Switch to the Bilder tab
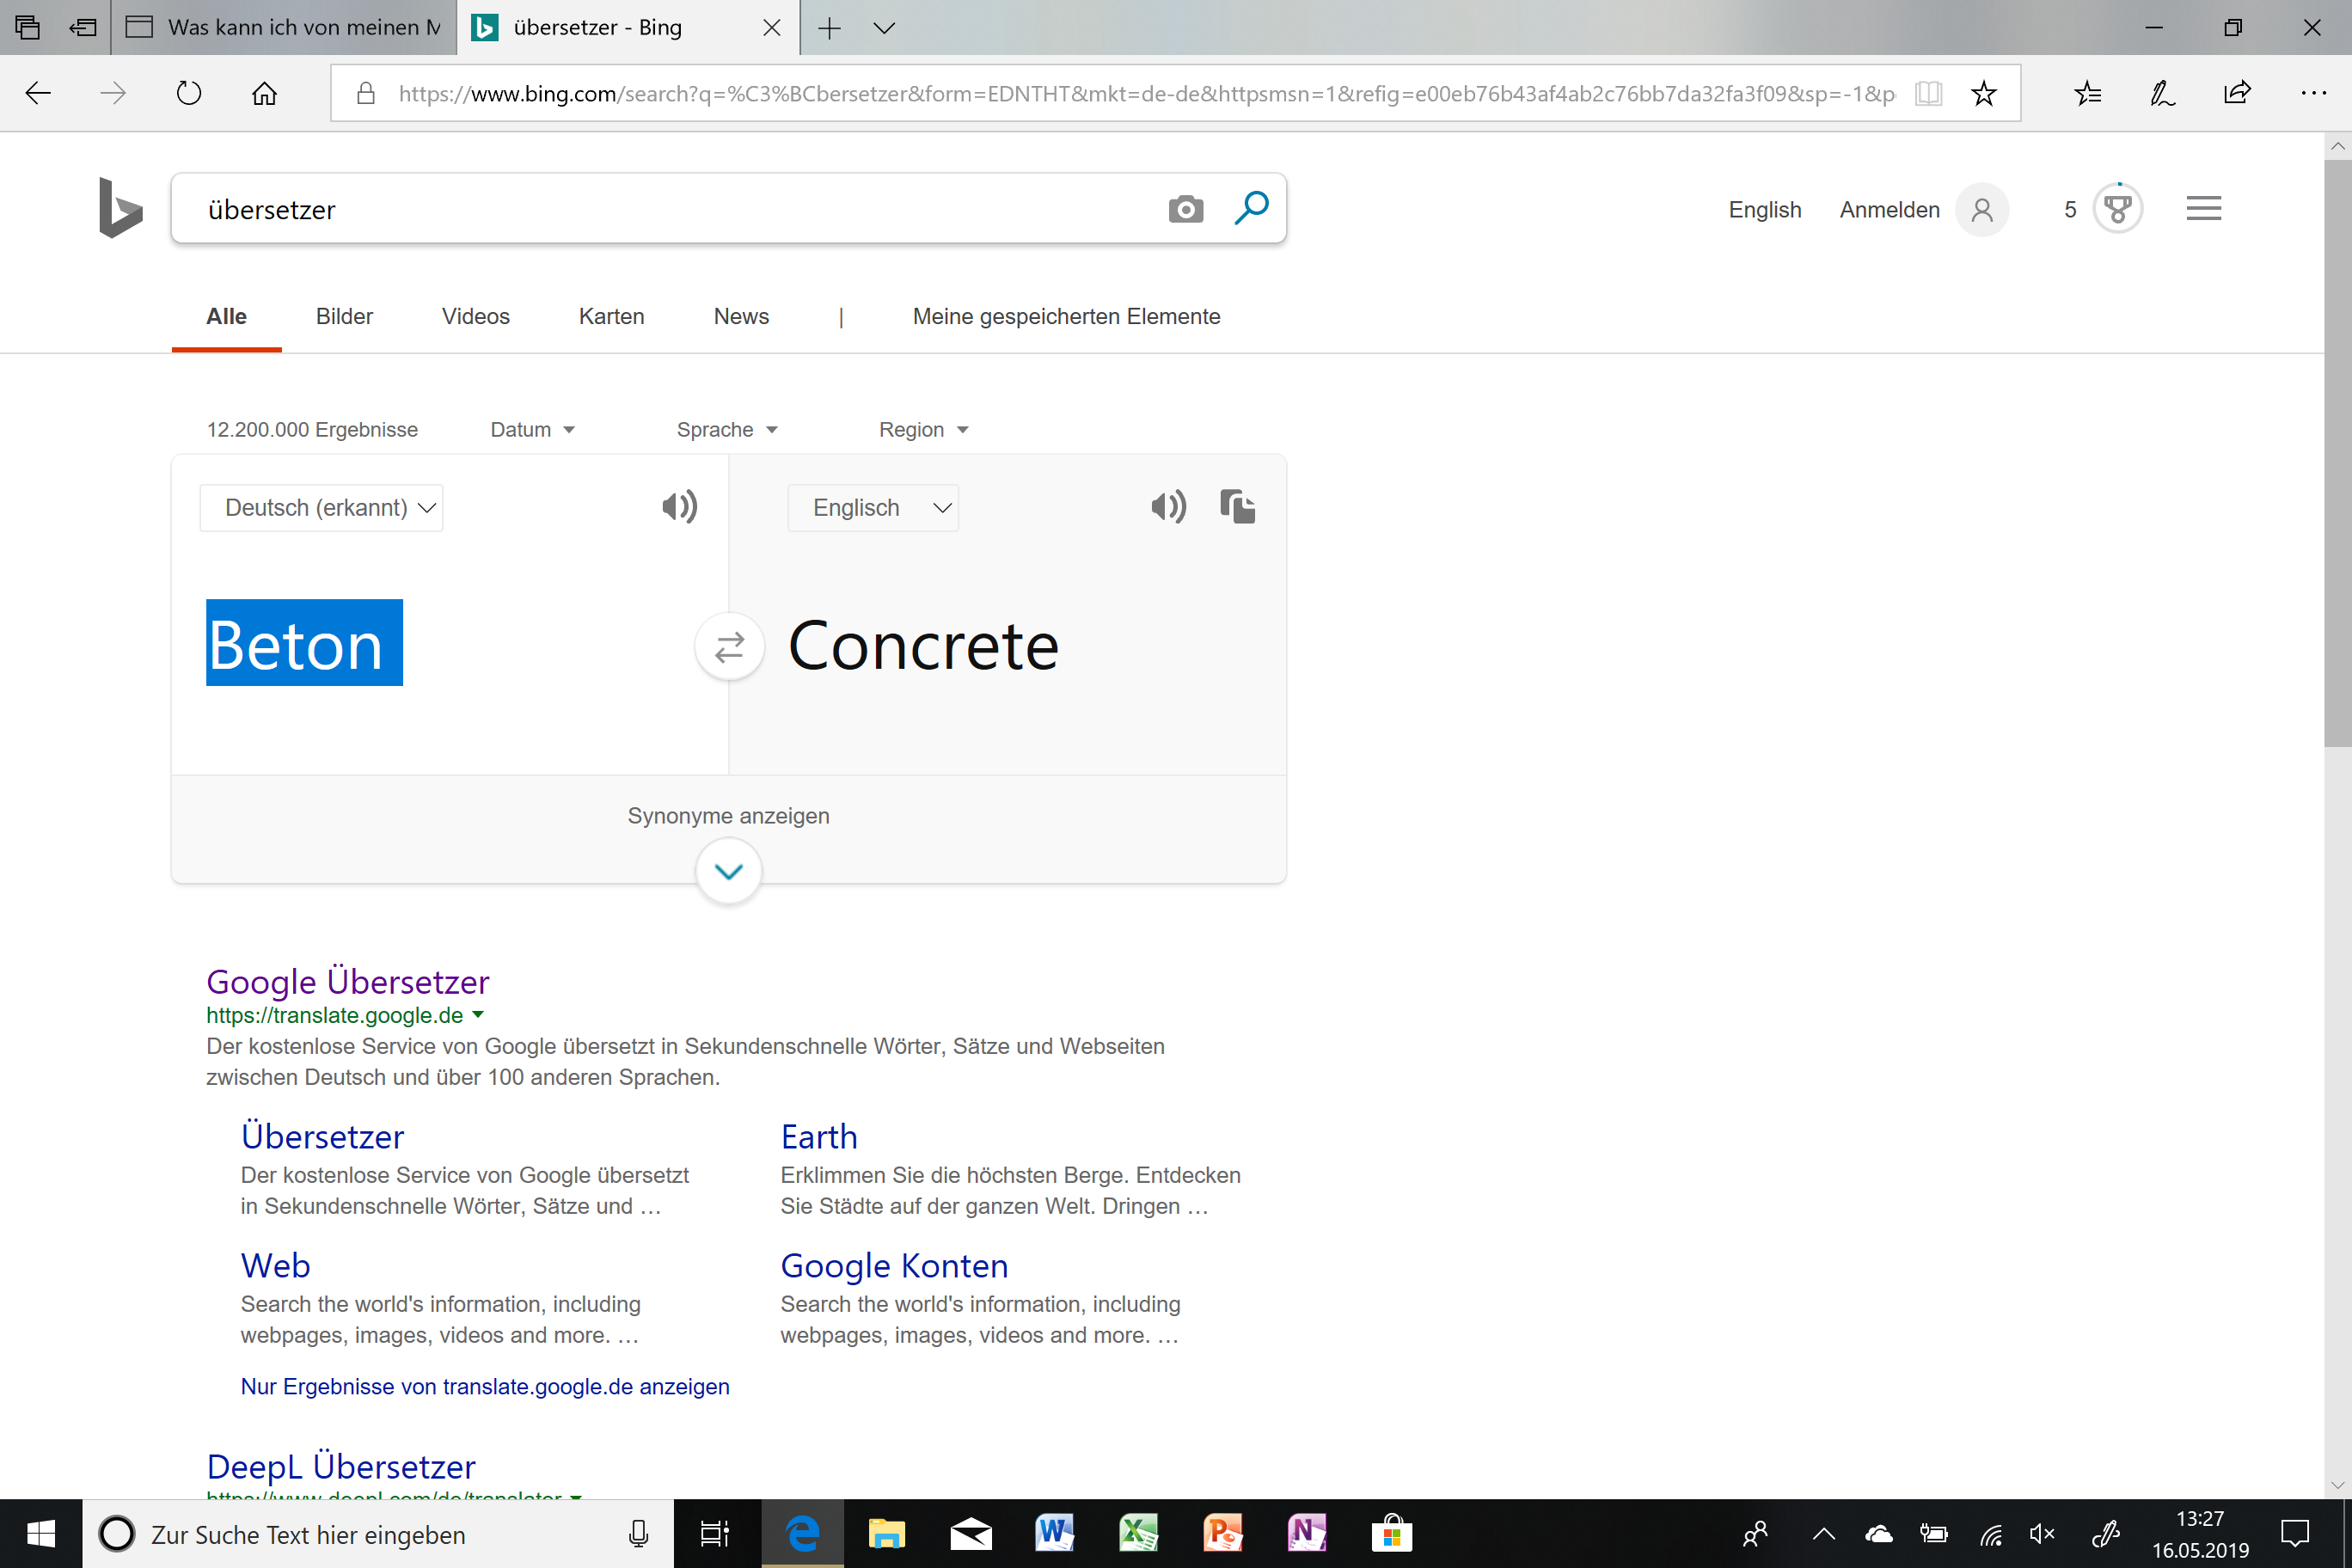 click(344, 317)
